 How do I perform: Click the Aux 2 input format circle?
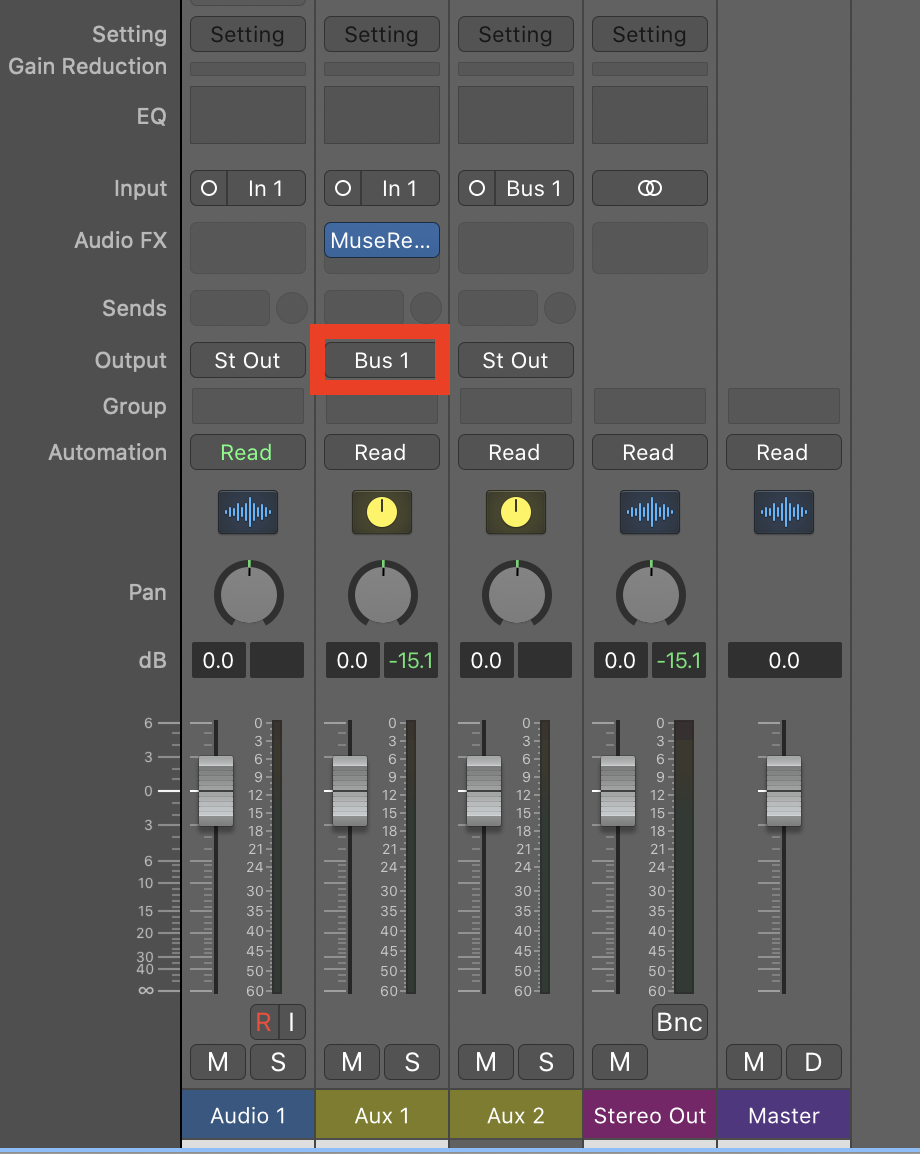pyautogui.click(x=477, y=188)
